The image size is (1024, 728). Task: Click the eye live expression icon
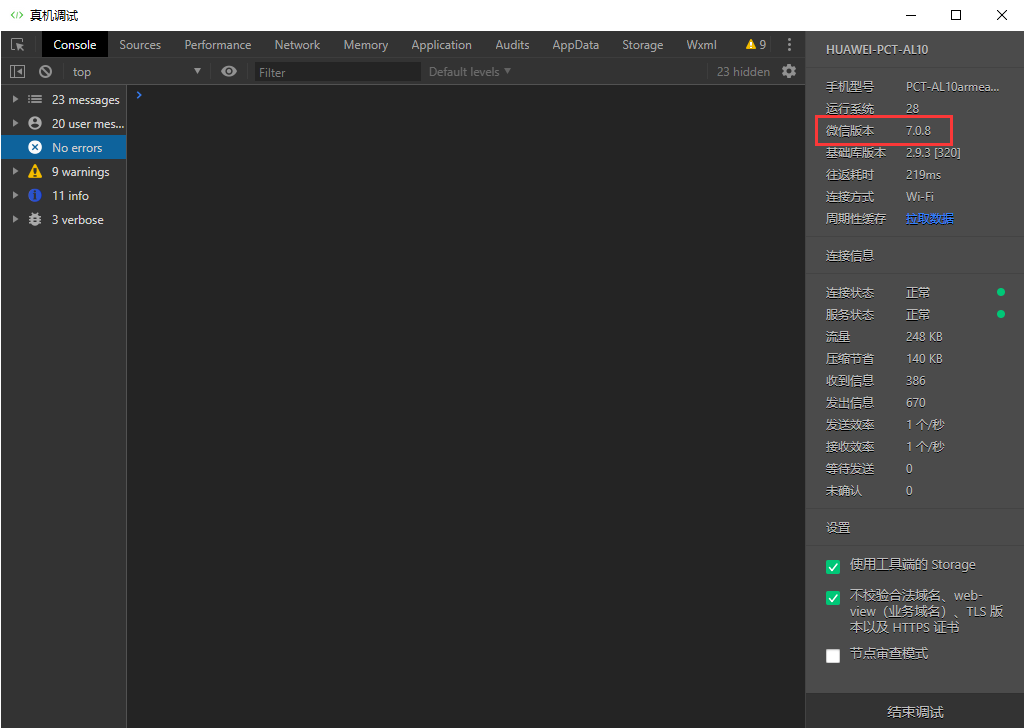click(x=229, y=71)
